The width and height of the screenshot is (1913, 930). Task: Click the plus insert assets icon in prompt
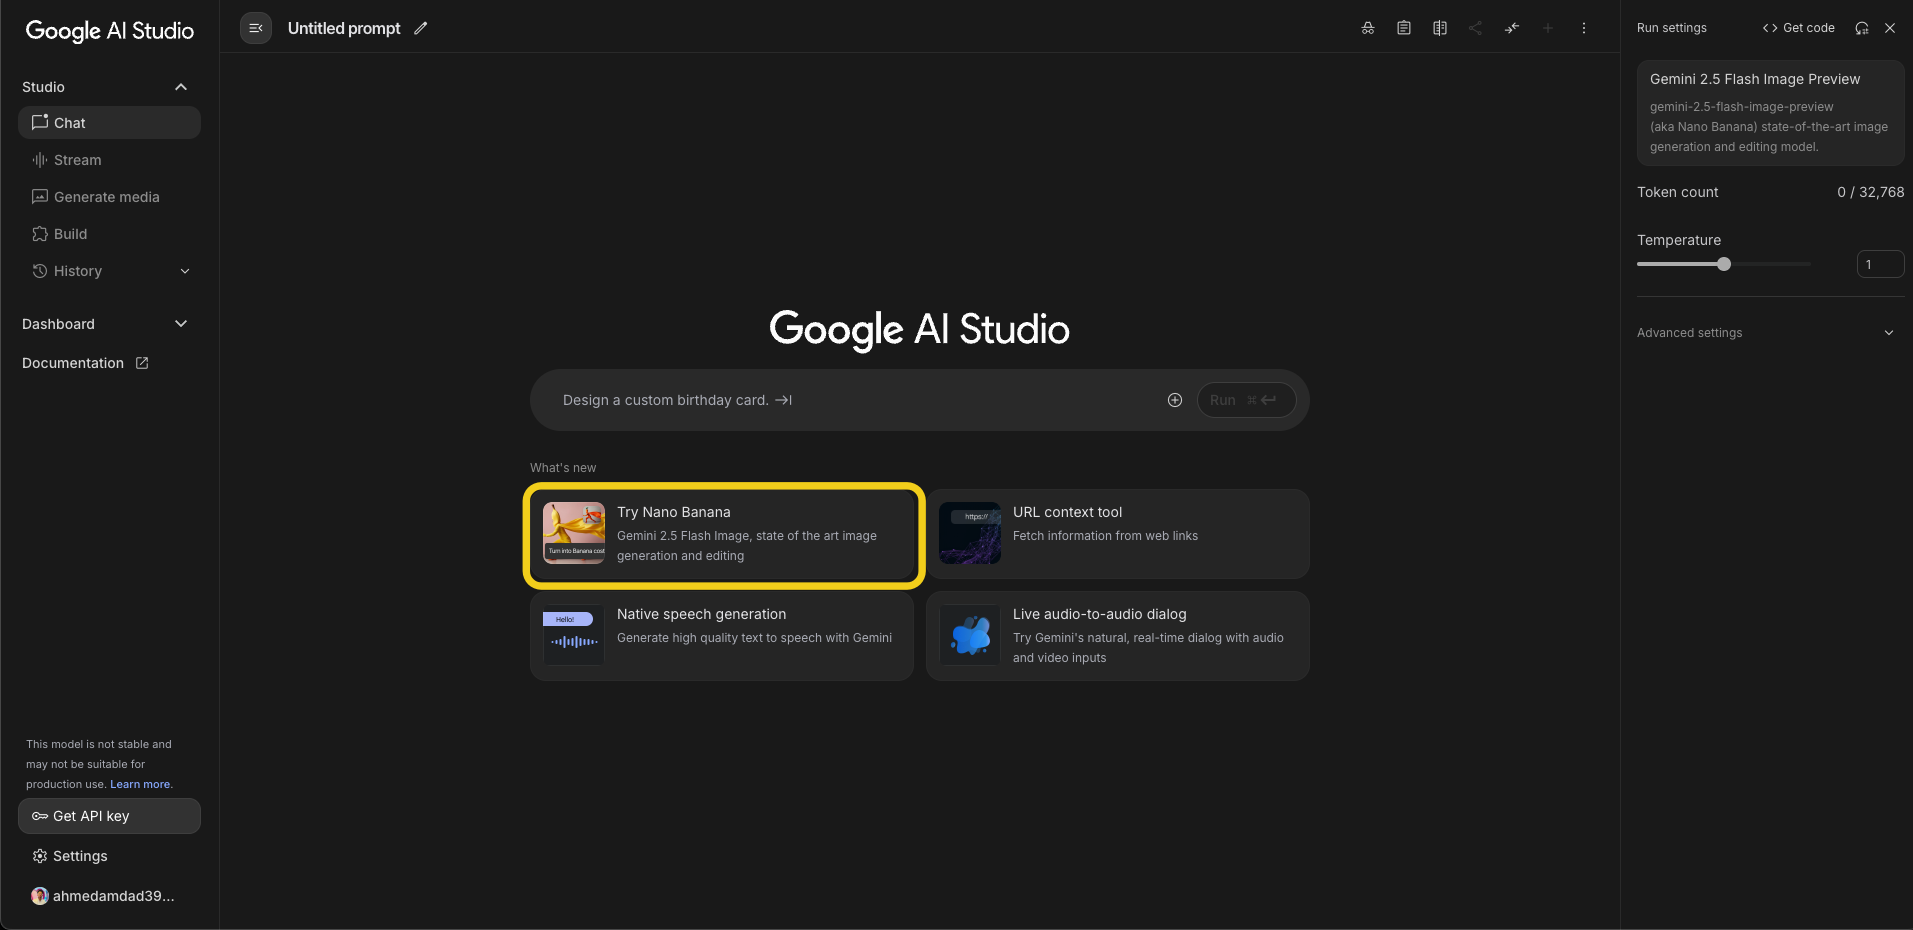pyautogui.click(x=1175, y=400)
